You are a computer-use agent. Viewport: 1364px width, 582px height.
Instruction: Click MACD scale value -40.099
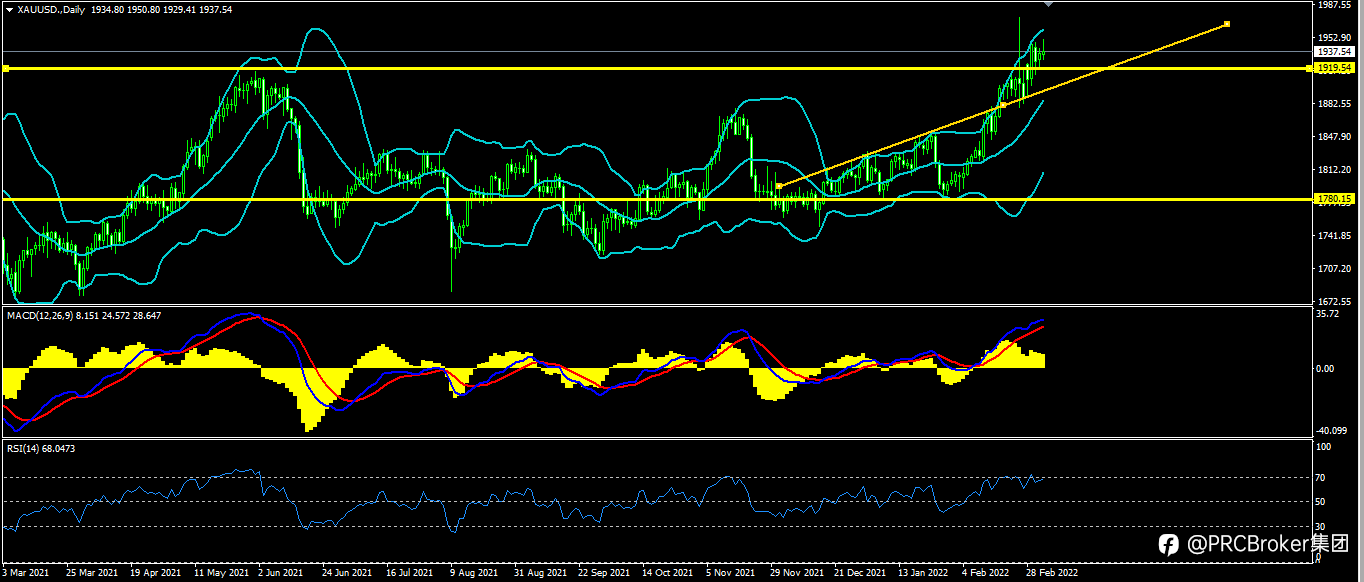tap(1331, 431)
